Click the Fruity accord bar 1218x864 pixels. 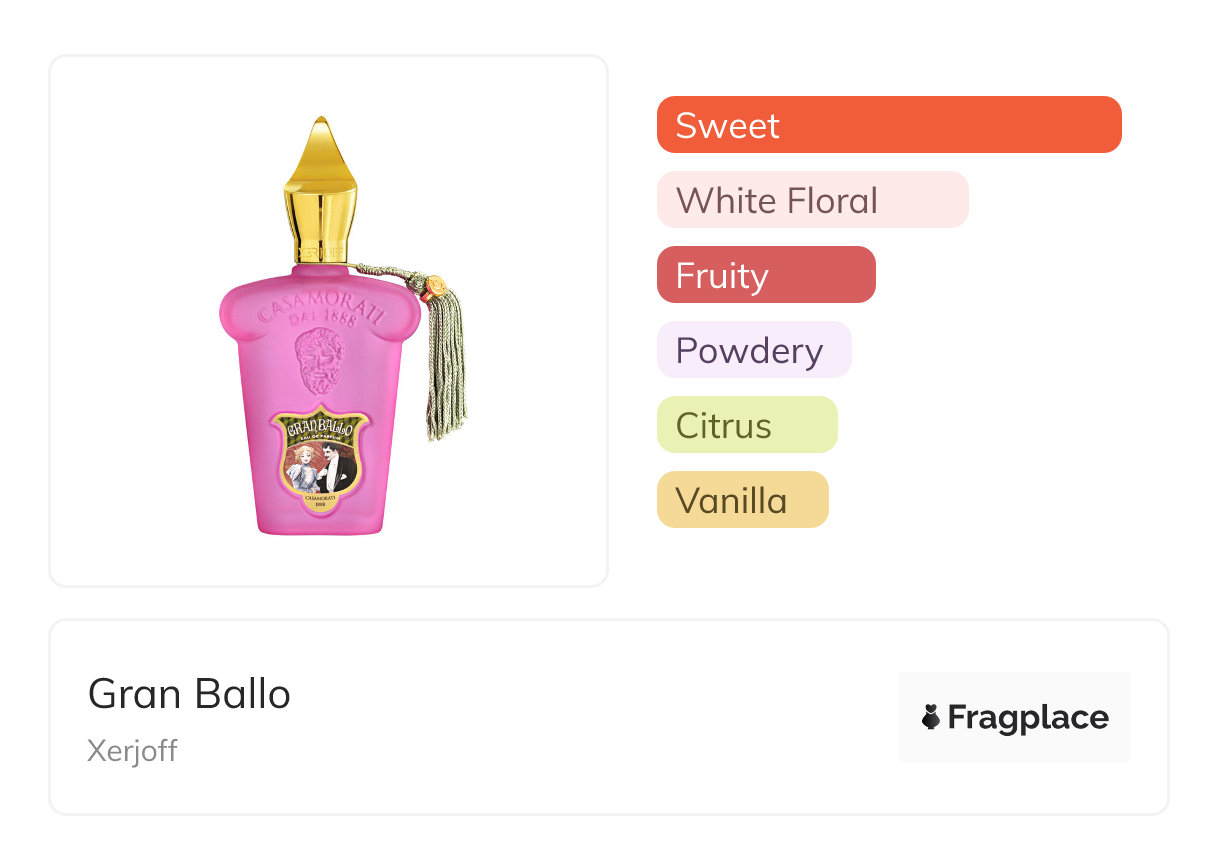coord(766,275)
